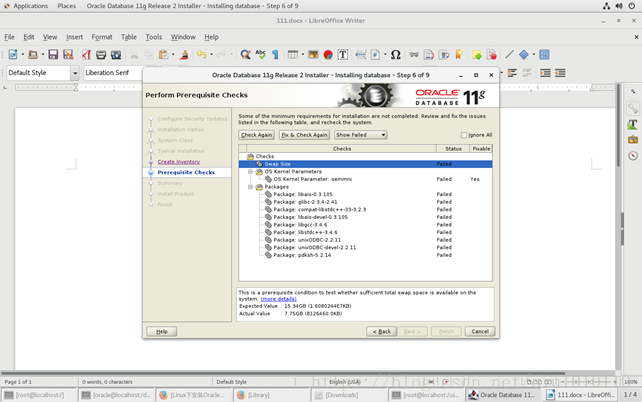Open the Format menu
Viewport: 642px width, 402px height.
(102, 37)
